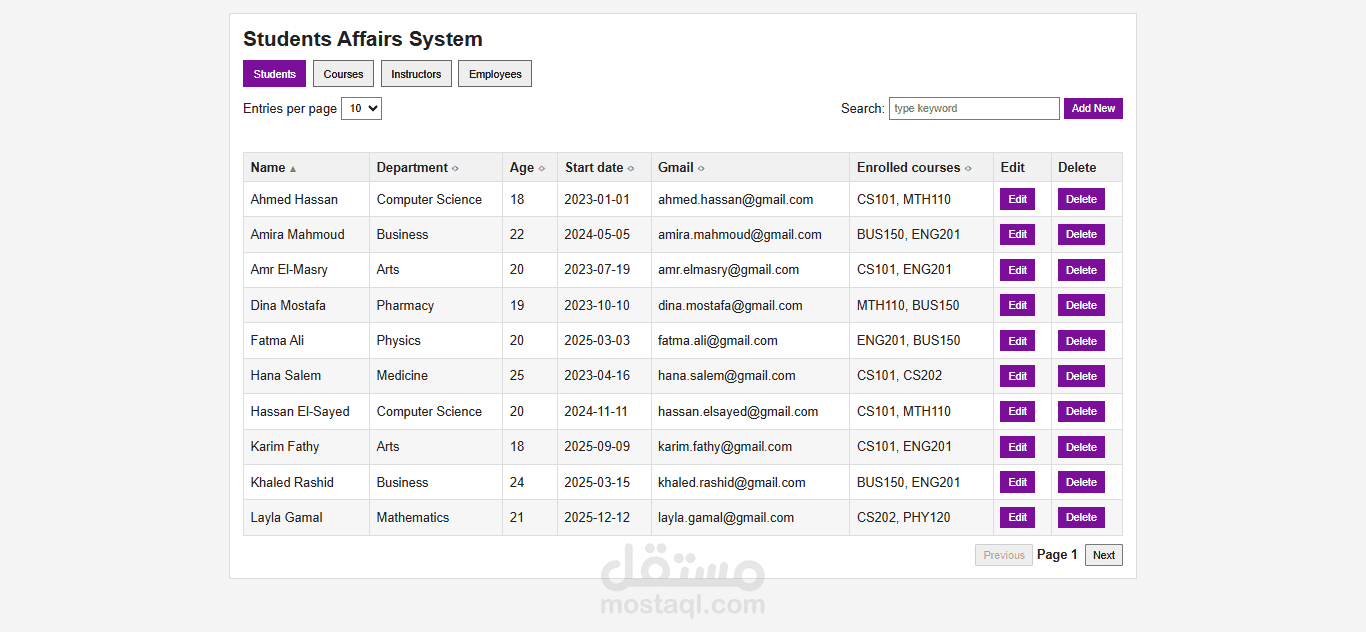Screen dimensions: 1366x632
Task: Delete Amira Mahmoud's row
Action: point(1081,234)
